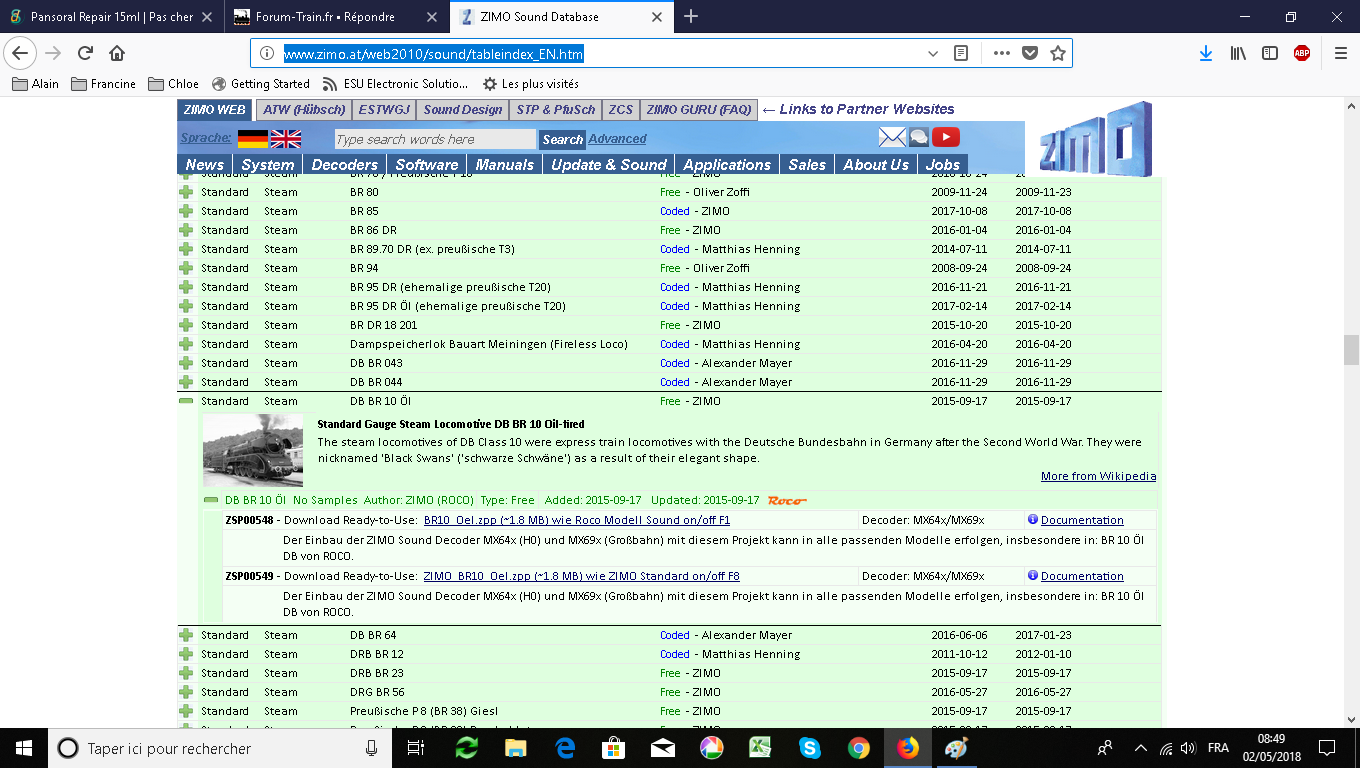Open Windows Start menu

[24, 748]
